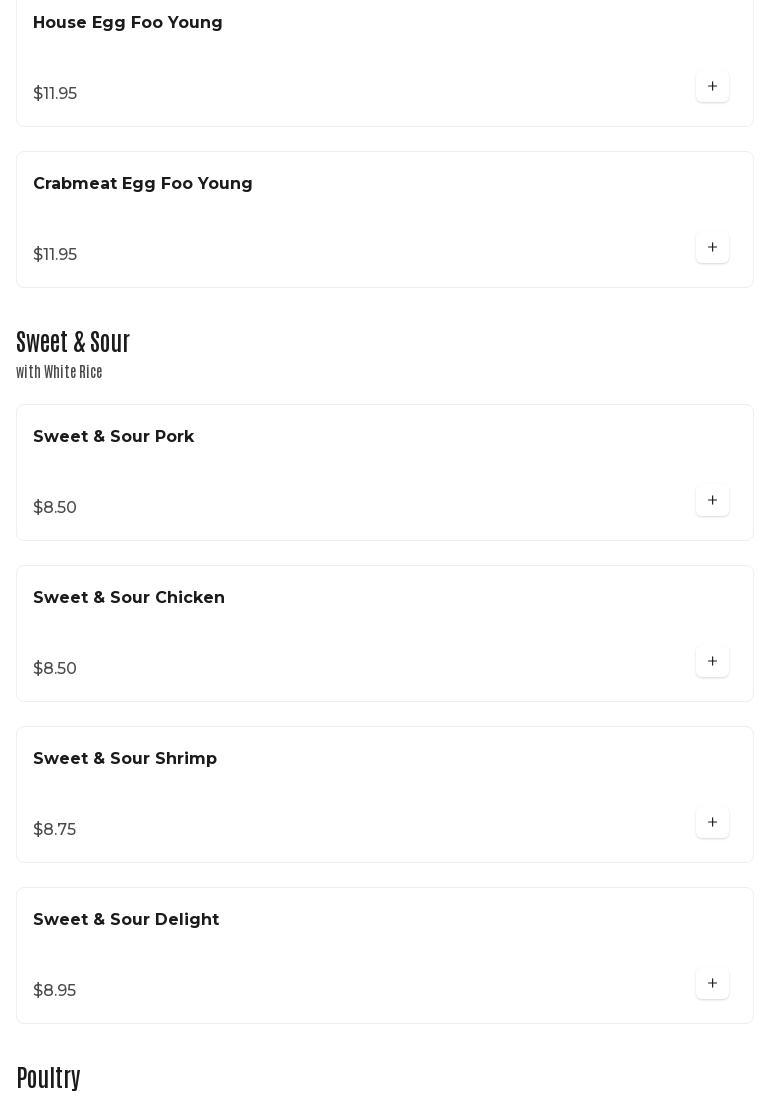
Task: Click $11.95 price on House Egg Foo Young
Action: pyautogui.click(x=55, y=94)
